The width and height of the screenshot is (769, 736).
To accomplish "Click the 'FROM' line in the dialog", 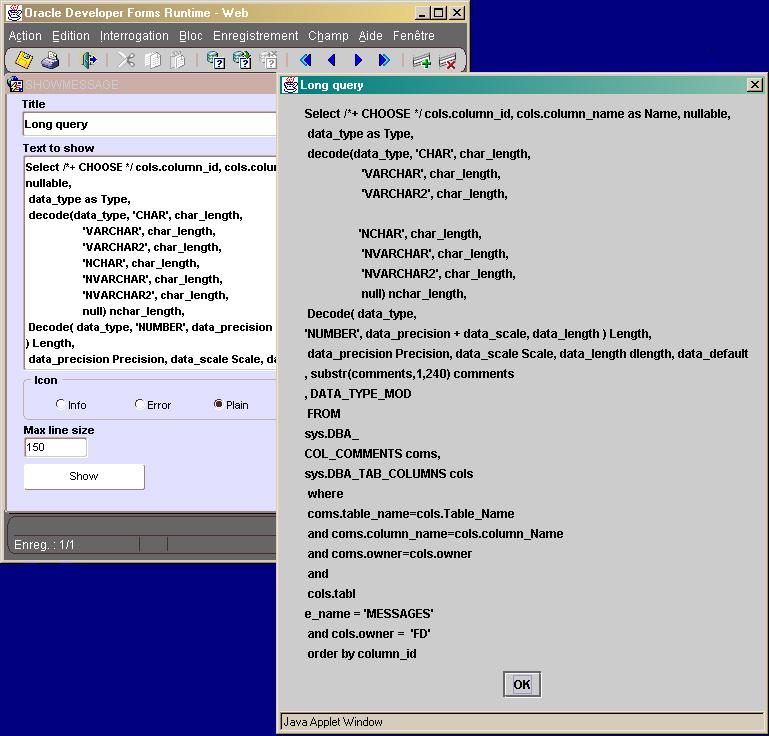I will pos(324,413).
